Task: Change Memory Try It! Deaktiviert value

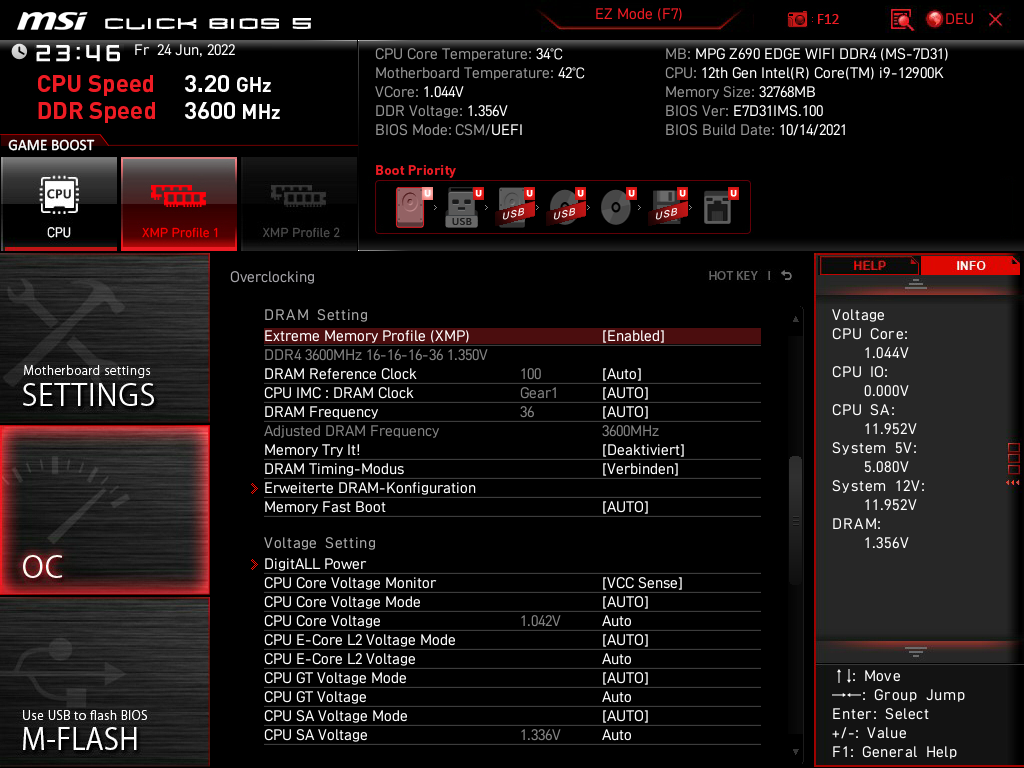Action: (643, 450)
